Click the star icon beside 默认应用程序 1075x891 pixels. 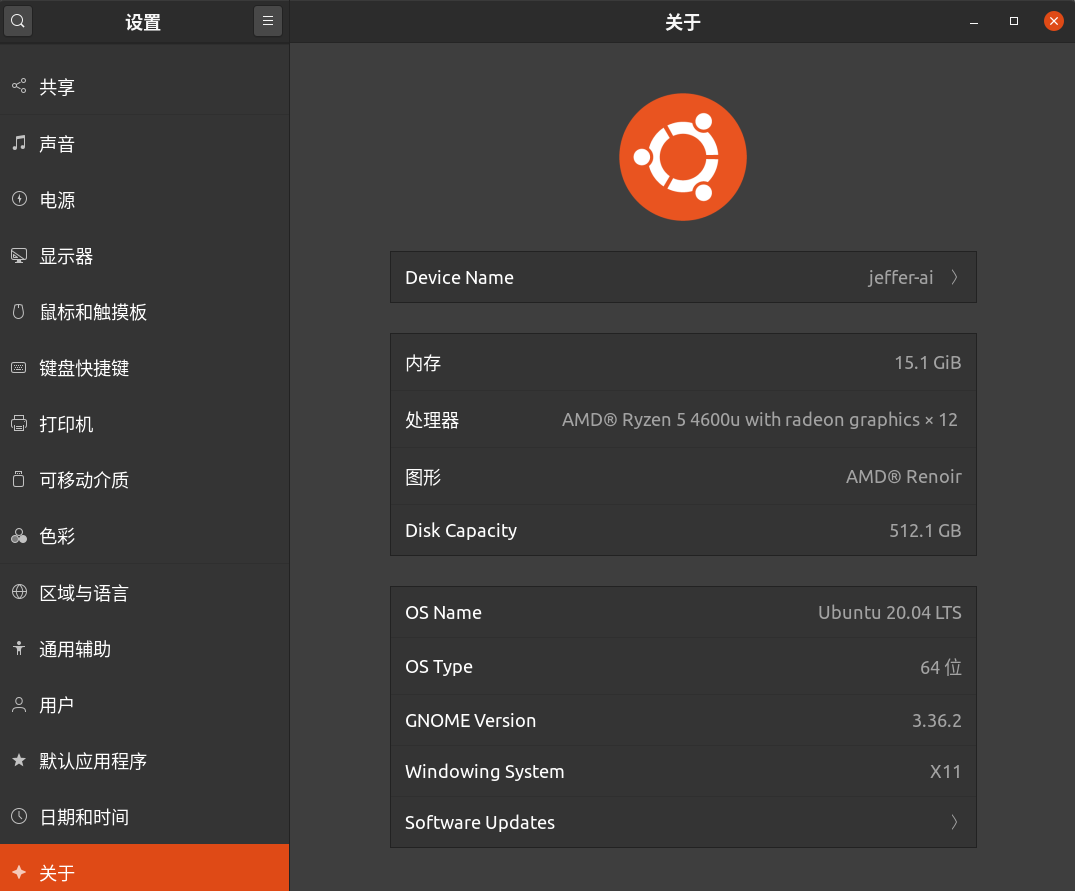coord(19,760)
